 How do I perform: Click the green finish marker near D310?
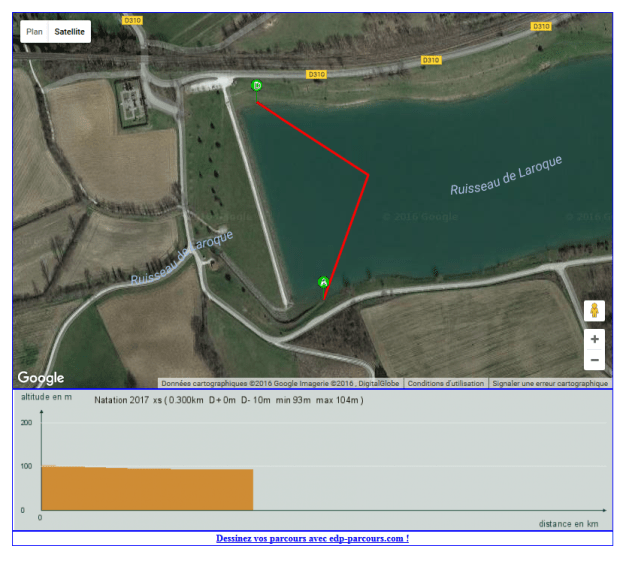pos(257,85)
